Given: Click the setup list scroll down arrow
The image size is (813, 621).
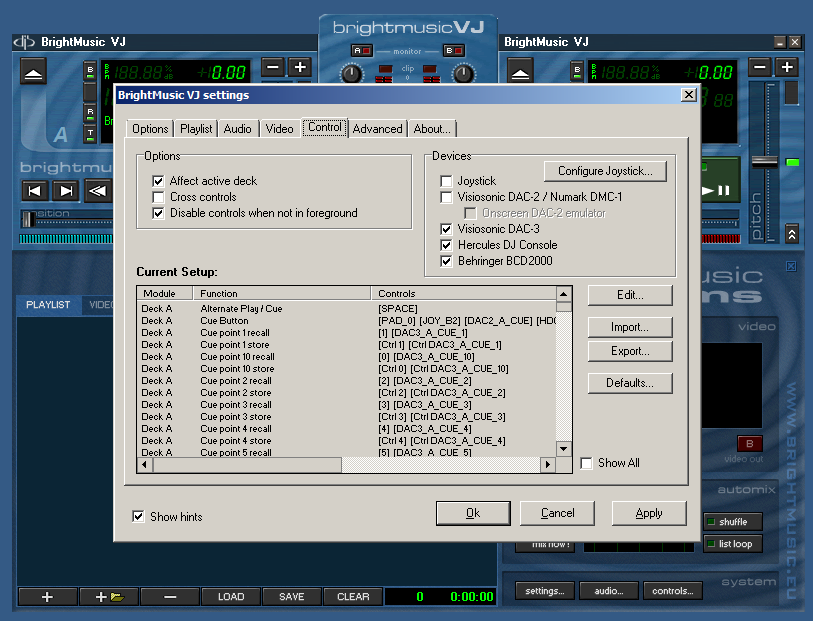Looking at the screenshot, I should coord(564,449).
